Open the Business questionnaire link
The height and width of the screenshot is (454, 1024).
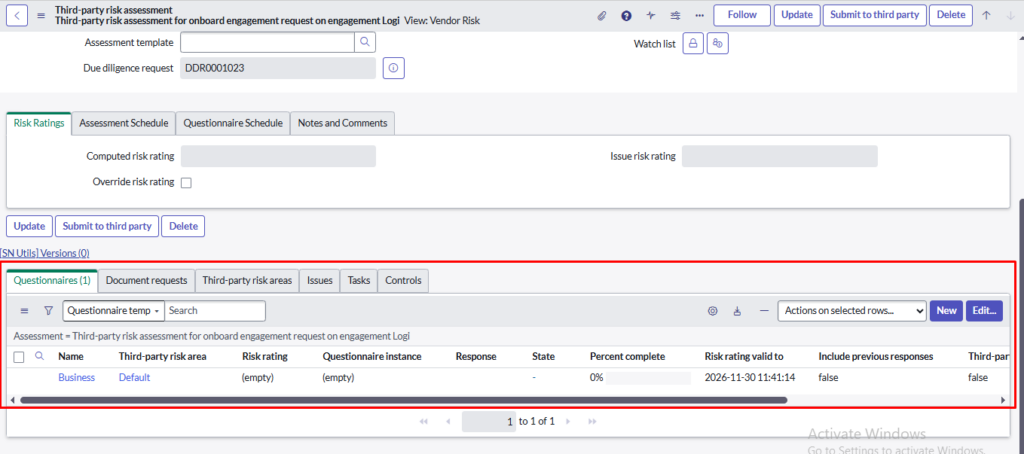76,378
